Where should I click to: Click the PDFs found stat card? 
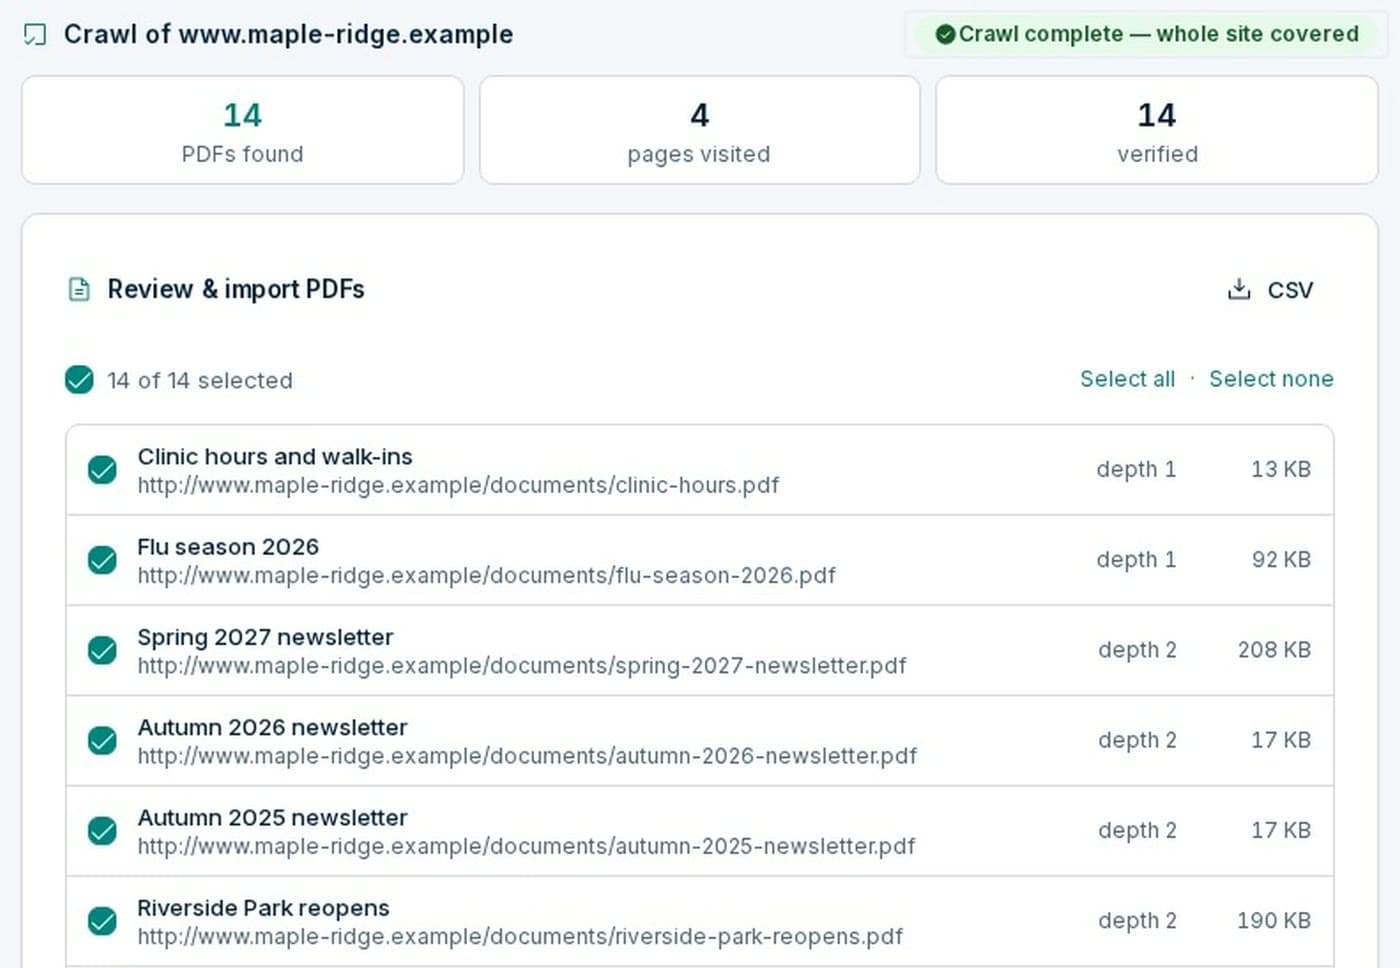click(x=243, y=130)
